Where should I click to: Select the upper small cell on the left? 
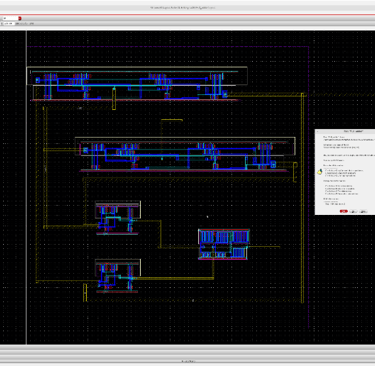coord(118,218)
